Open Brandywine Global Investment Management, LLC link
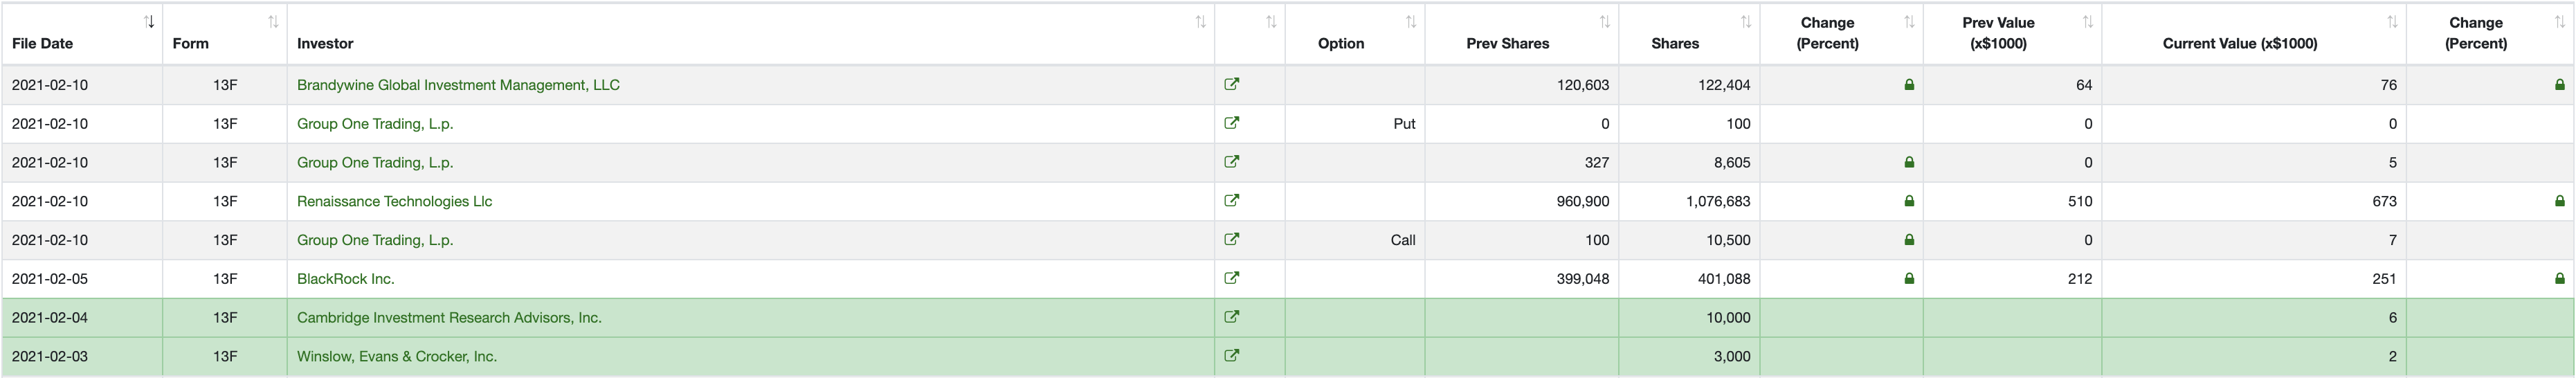This screenshot has width=2576, height=378. pyautogui.click(x=458, y=85)
